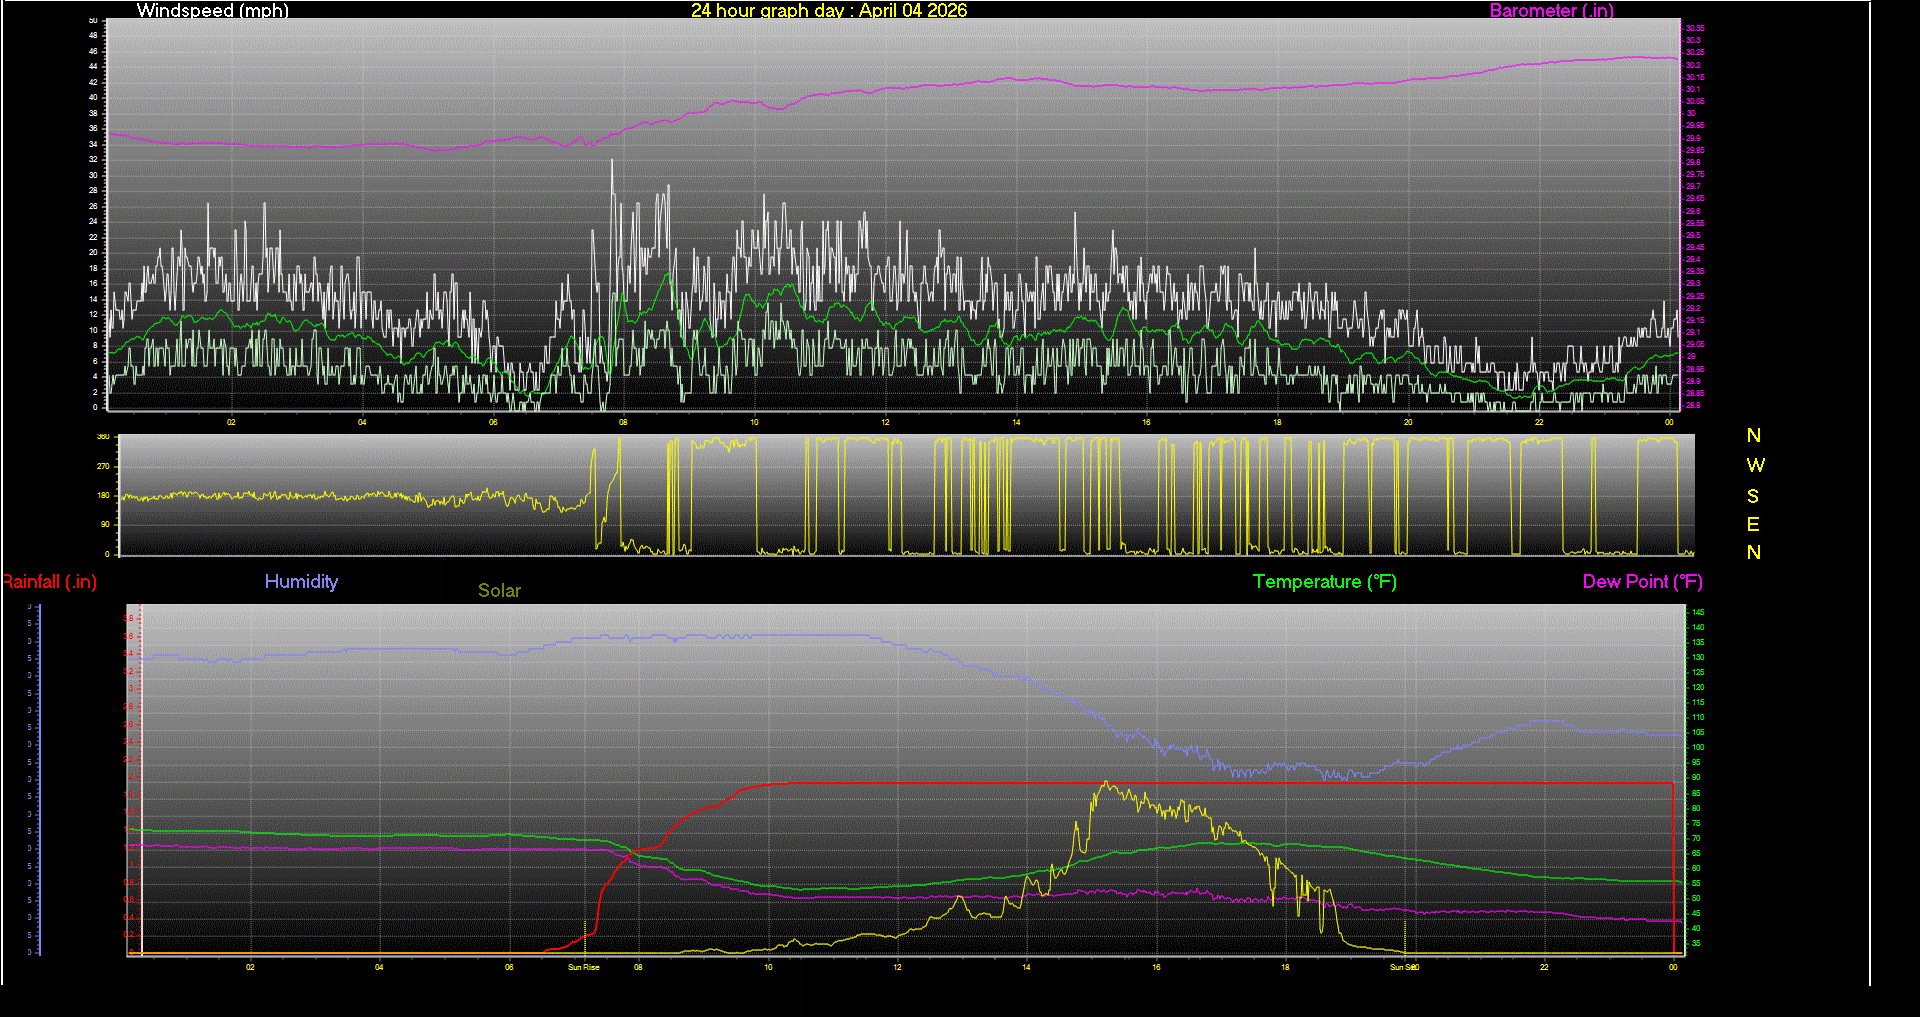
Task: Click the Solar legend label
Action: pos(499,590)
